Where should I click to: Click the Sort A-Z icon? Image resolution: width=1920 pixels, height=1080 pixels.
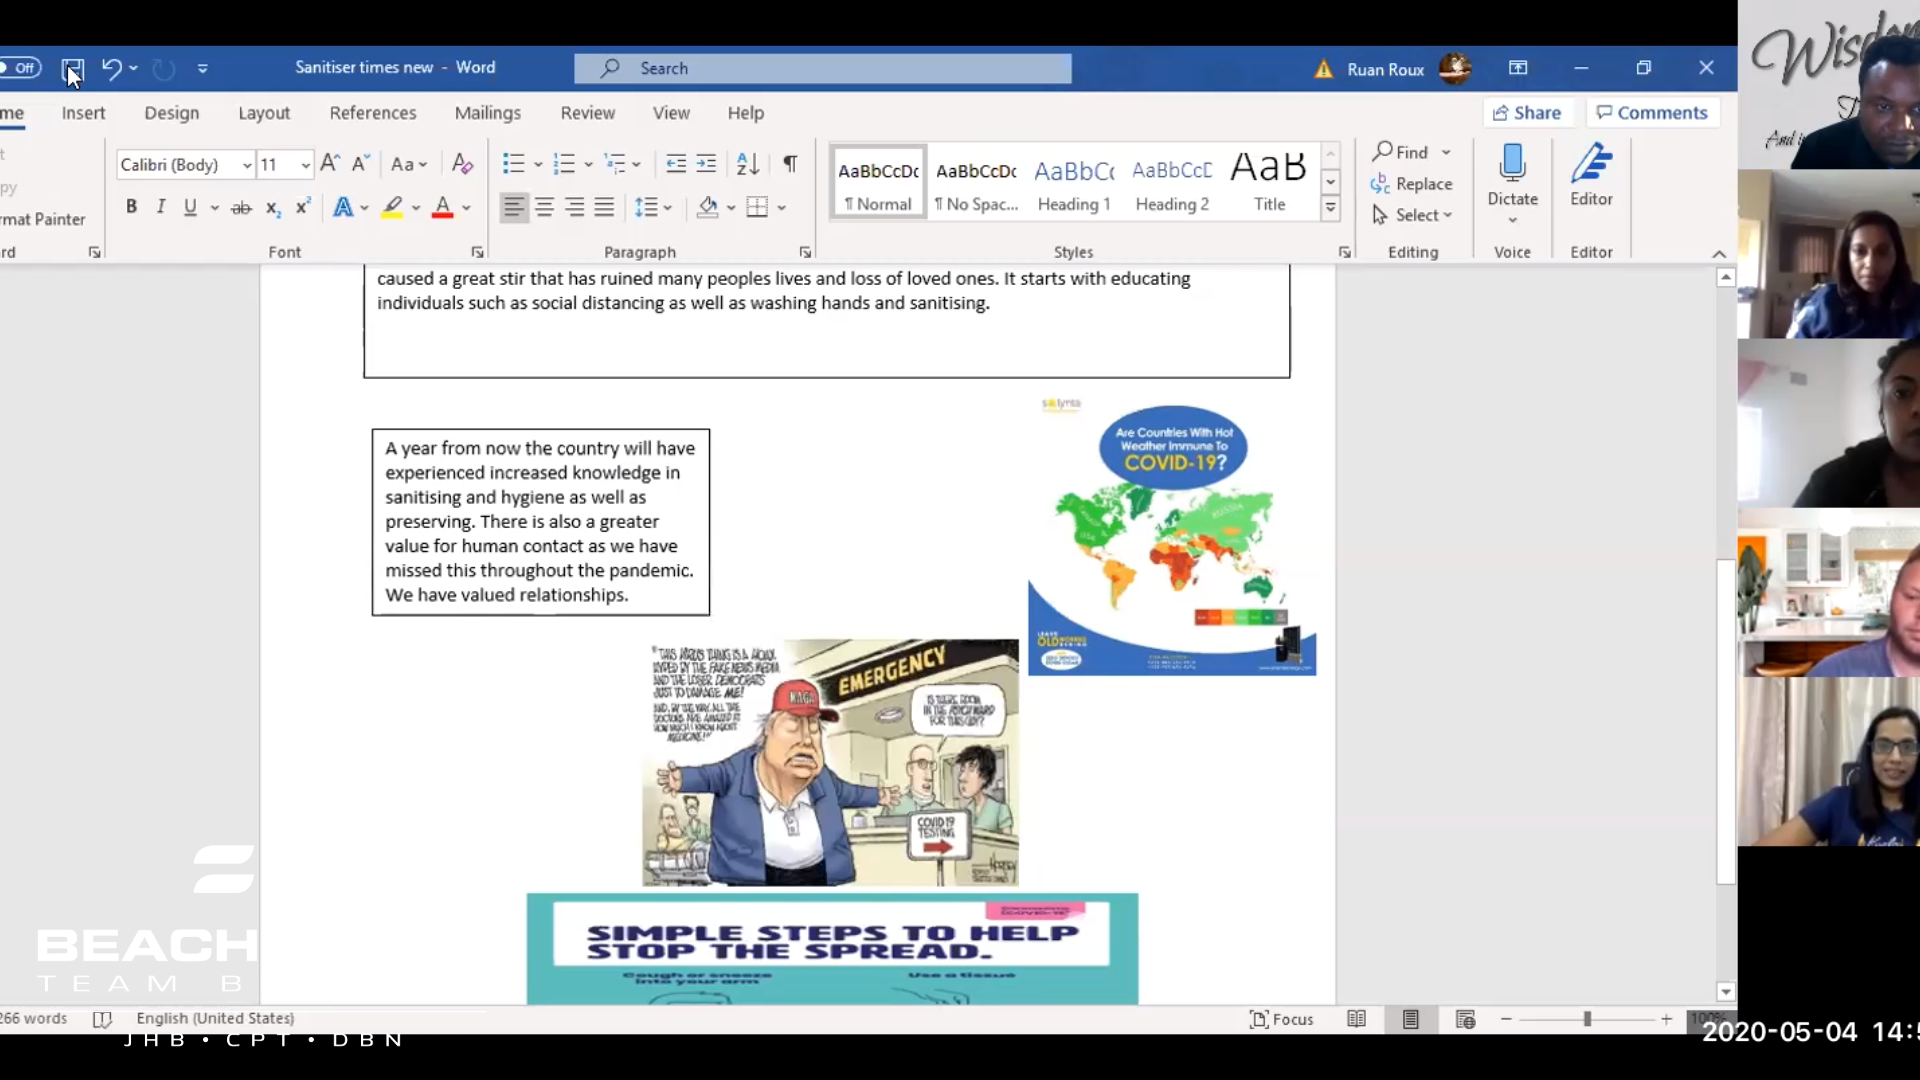747,164
